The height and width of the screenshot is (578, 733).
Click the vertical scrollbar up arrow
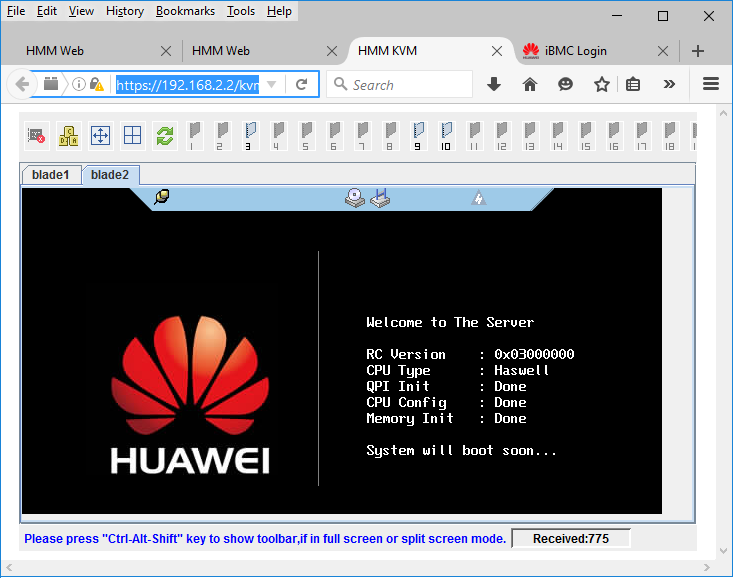[723, 113]
